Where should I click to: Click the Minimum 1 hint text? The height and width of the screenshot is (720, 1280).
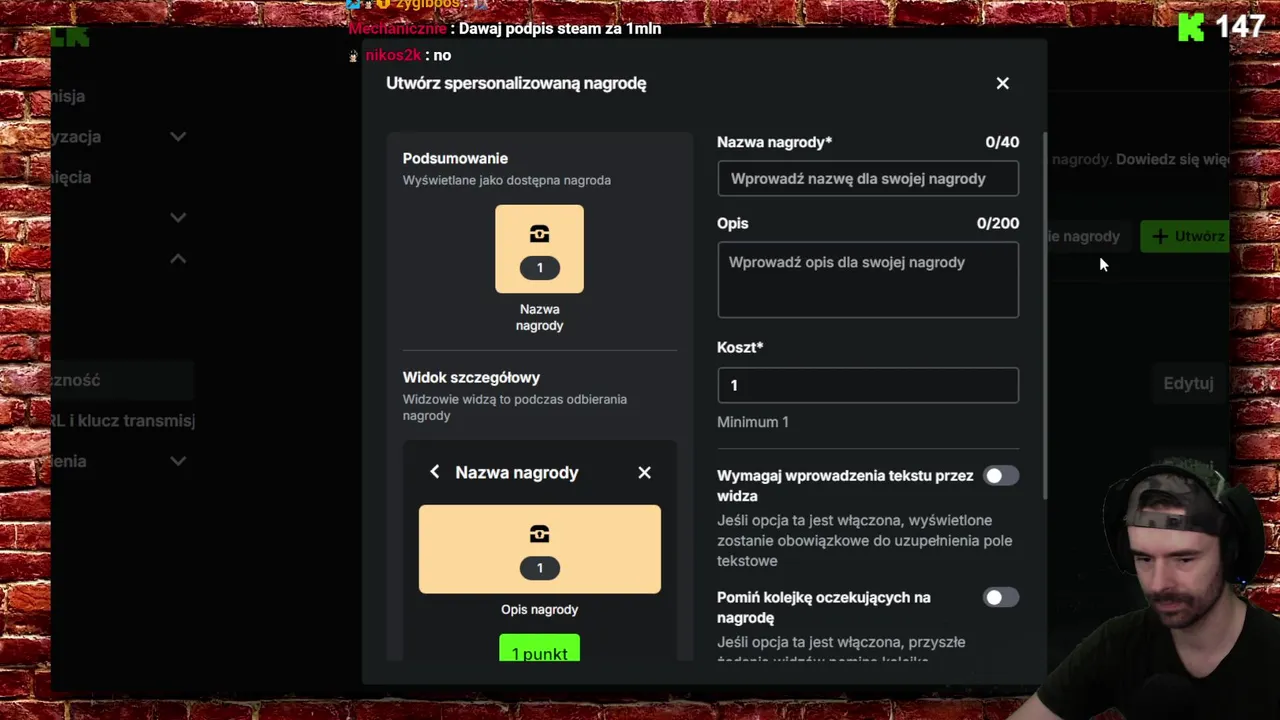click(x=753, y=422)
